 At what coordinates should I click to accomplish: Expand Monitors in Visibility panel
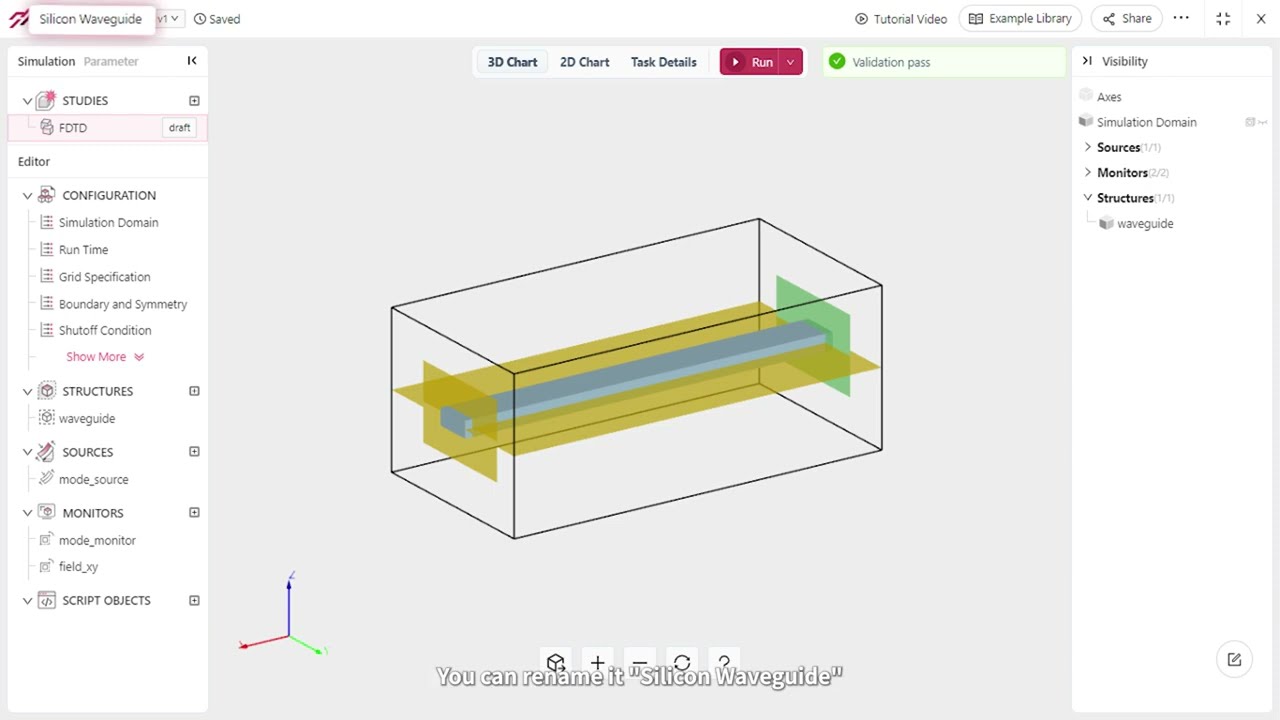click(x=1088, y=172)
